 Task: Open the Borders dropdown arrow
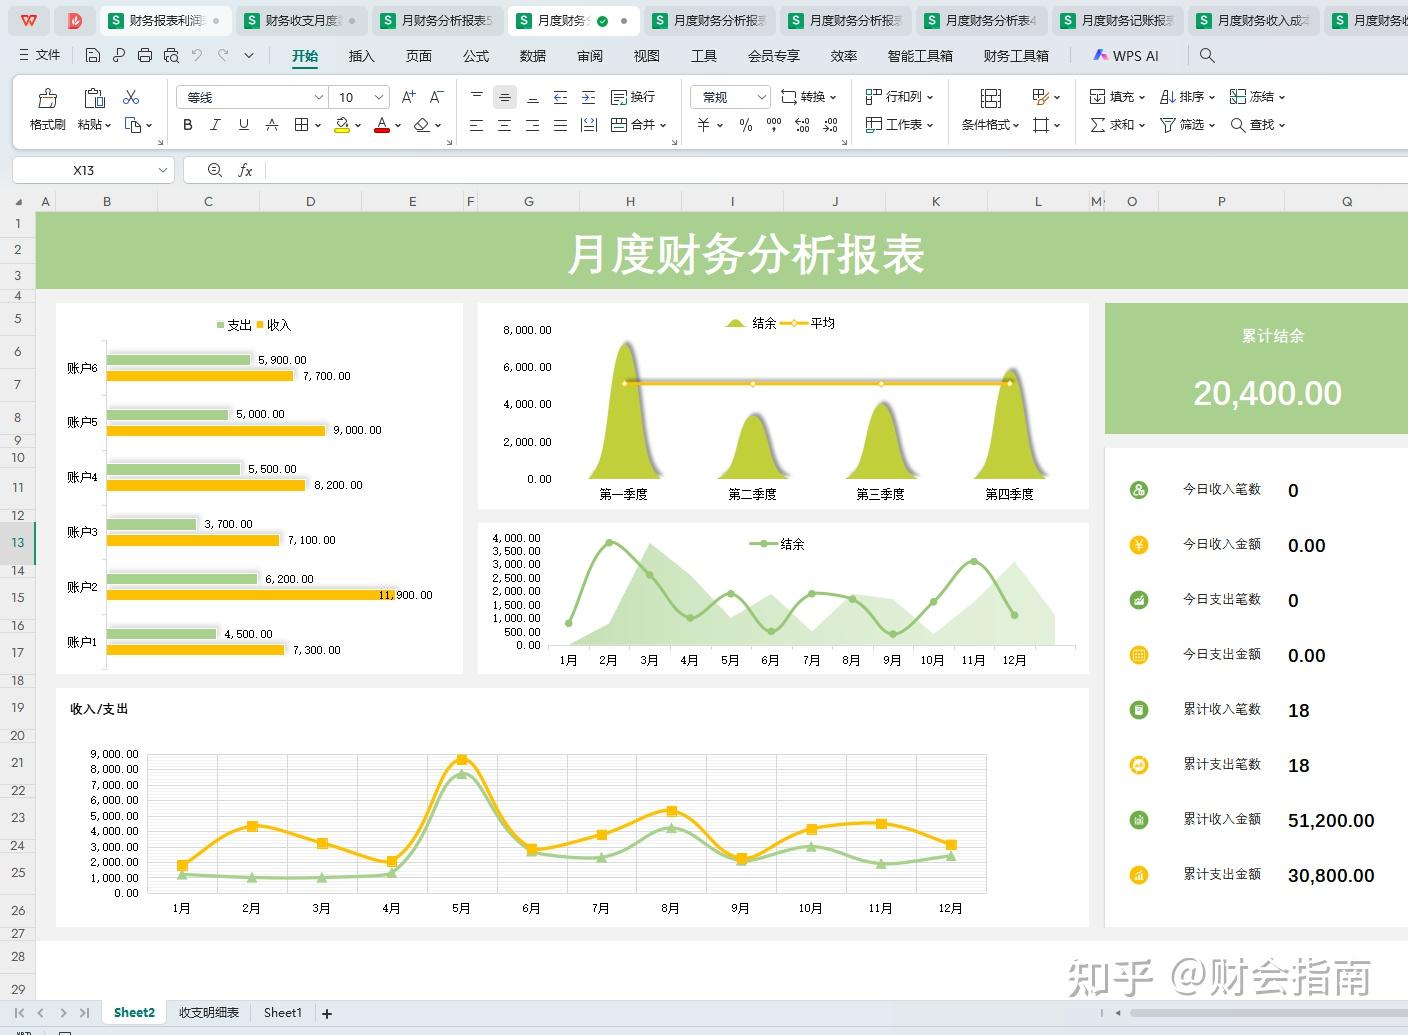pos(318,126)
